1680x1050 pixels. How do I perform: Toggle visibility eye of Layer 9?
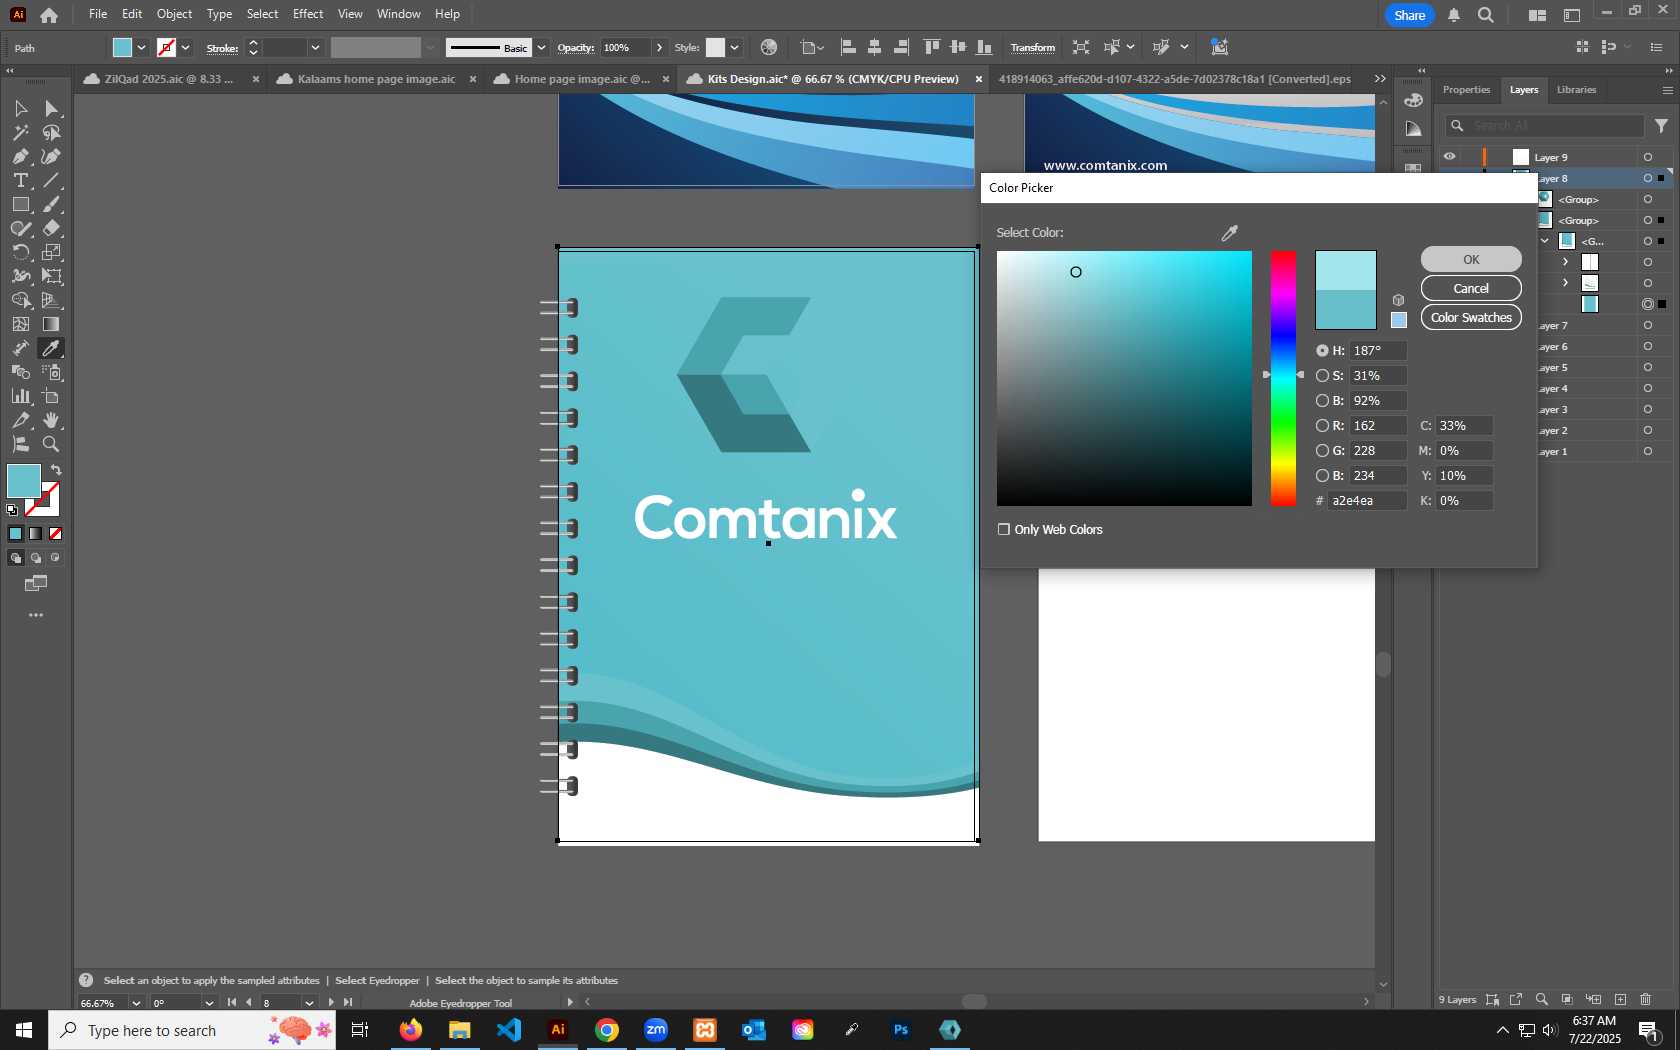coord(1449,157)
